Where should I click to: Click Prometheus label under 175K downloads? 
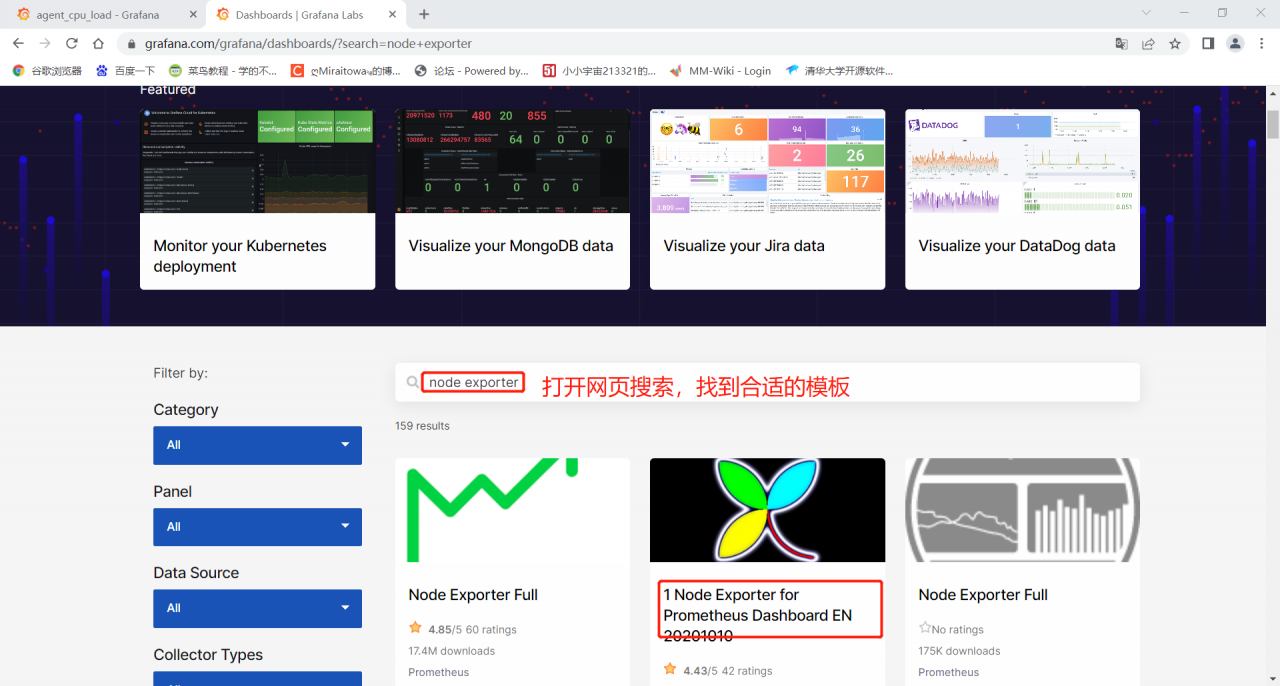point(948,672)
